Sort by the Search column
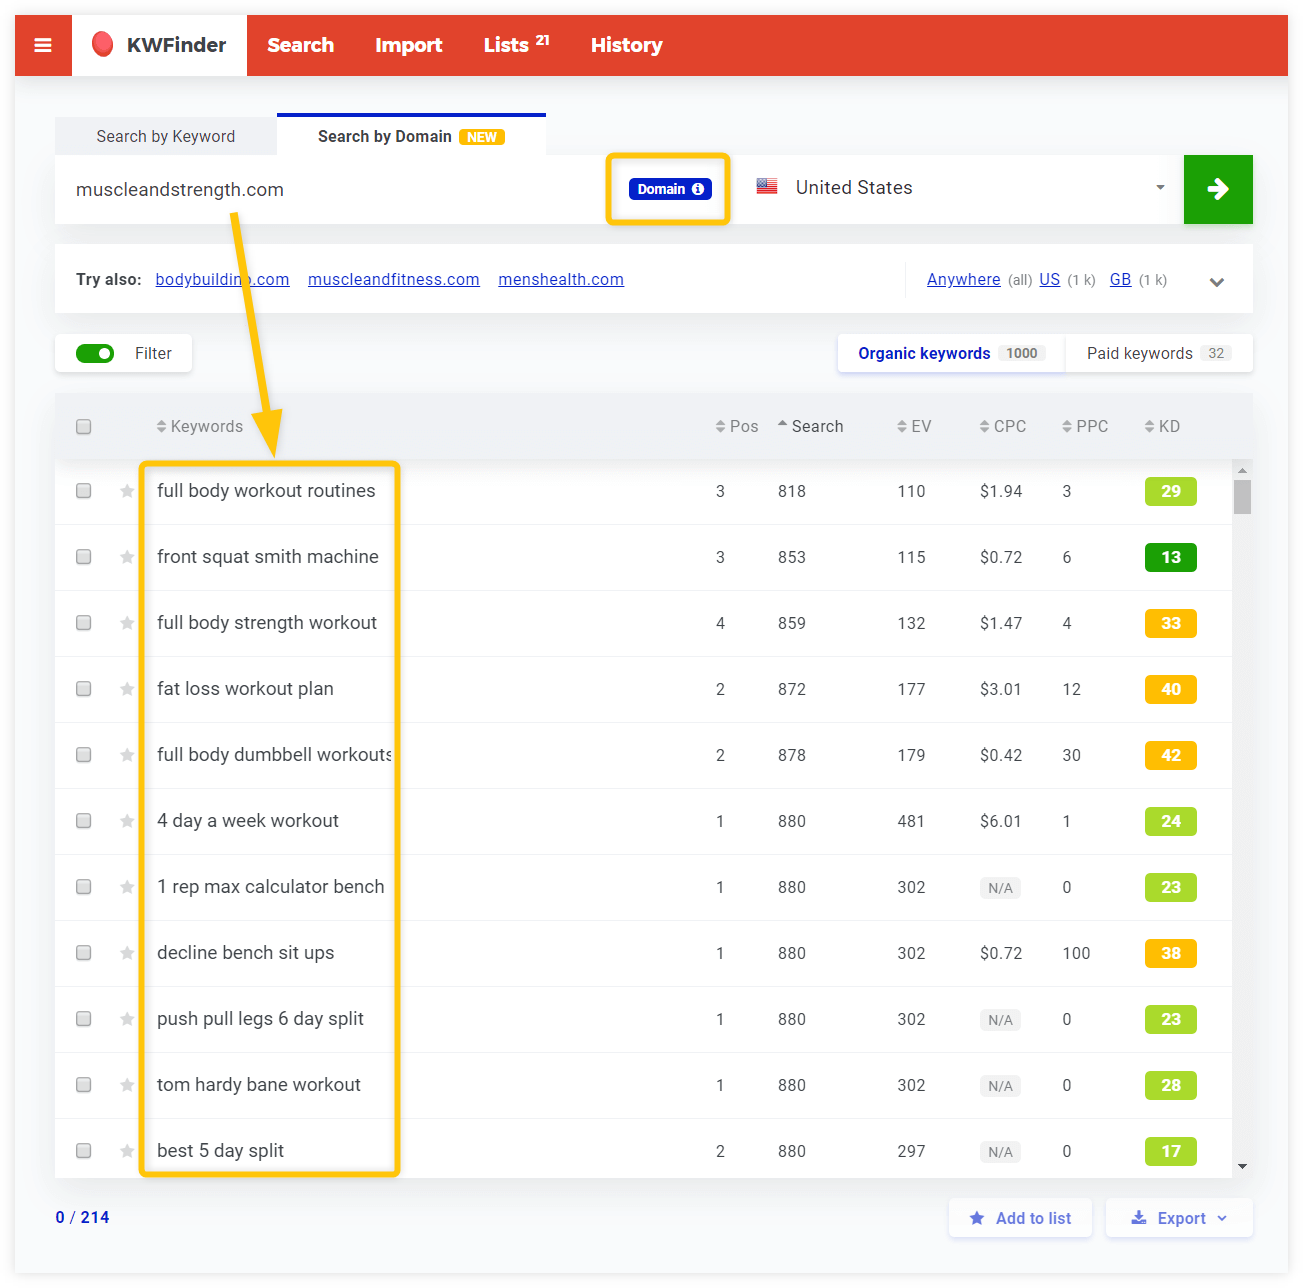 [x=810, y=426]
